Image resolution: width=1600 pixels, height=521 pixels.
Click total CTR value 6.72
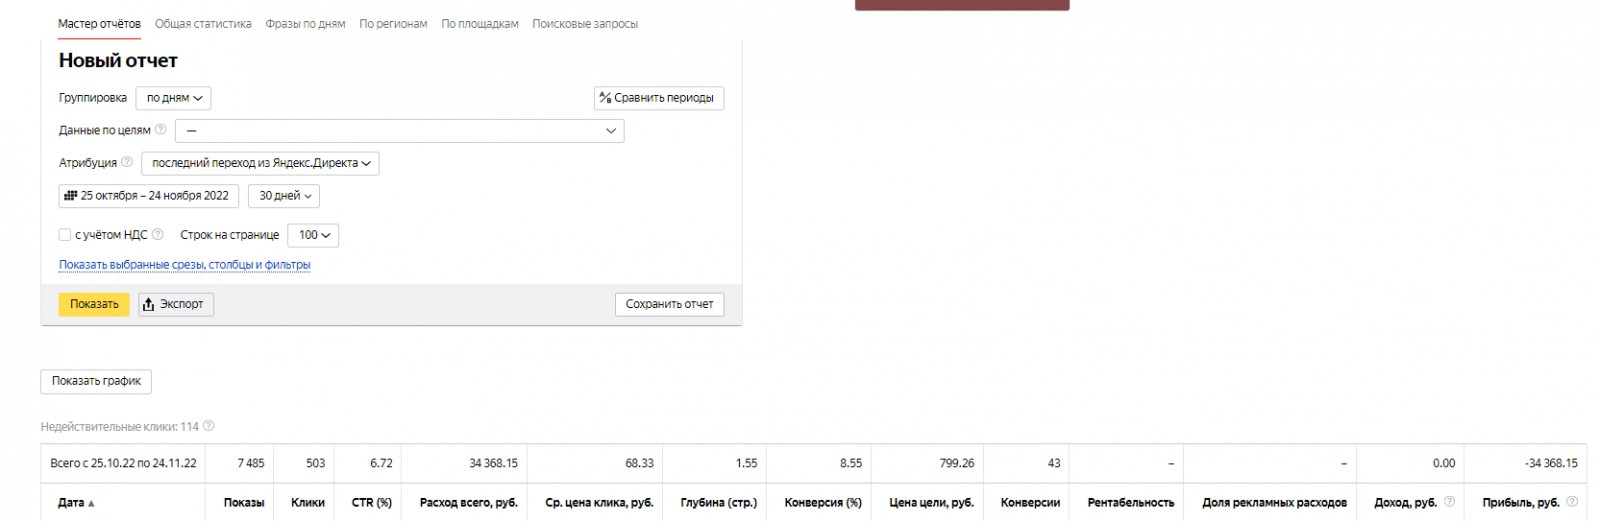point(381,464)
